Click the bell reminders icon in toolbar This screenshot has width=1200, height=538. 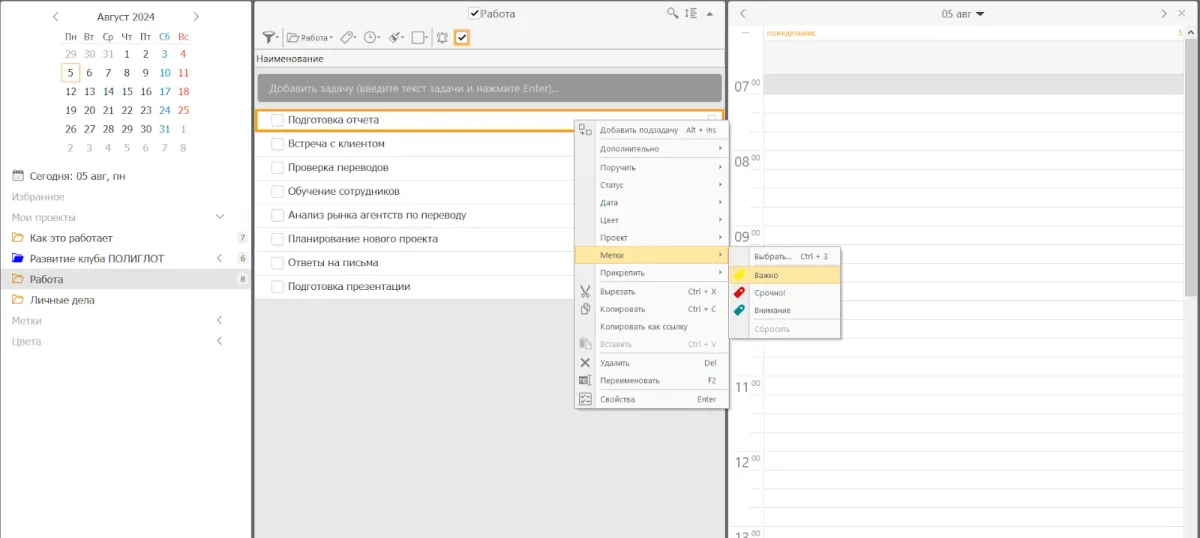point(442,38)
